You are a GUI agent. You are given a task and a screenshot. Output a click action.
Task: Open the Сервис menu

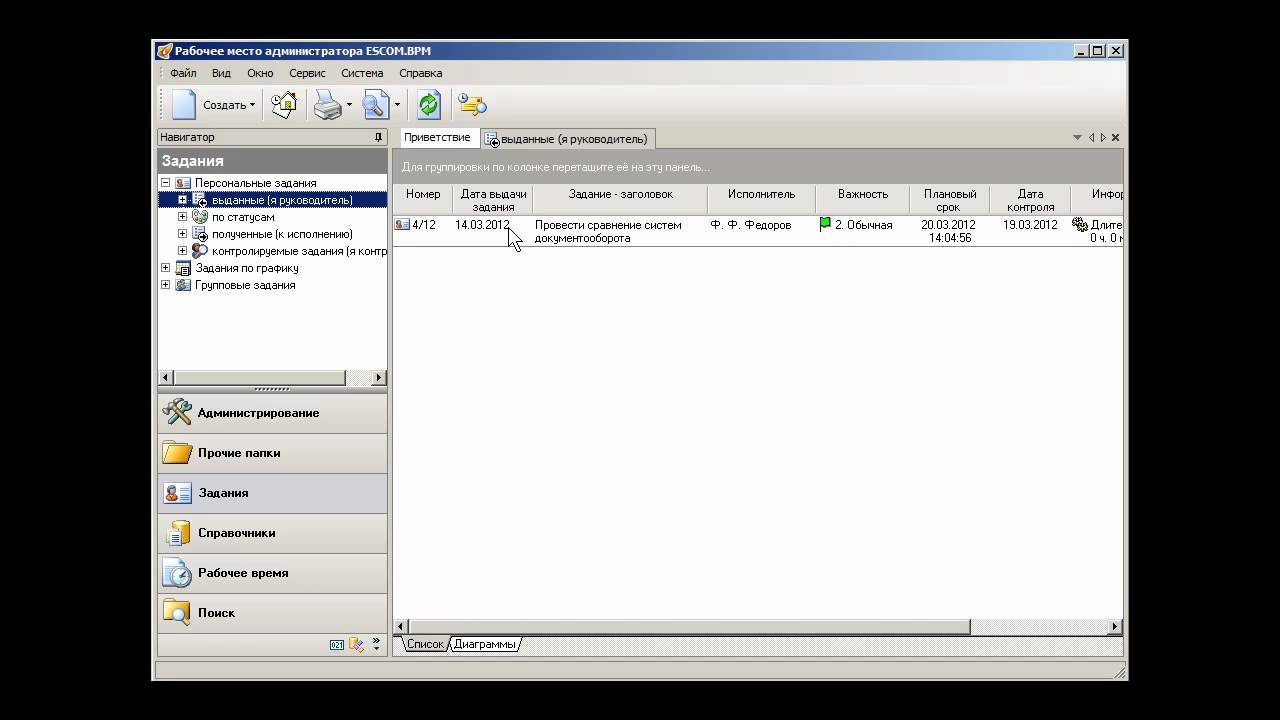click(x=307, y=73)
